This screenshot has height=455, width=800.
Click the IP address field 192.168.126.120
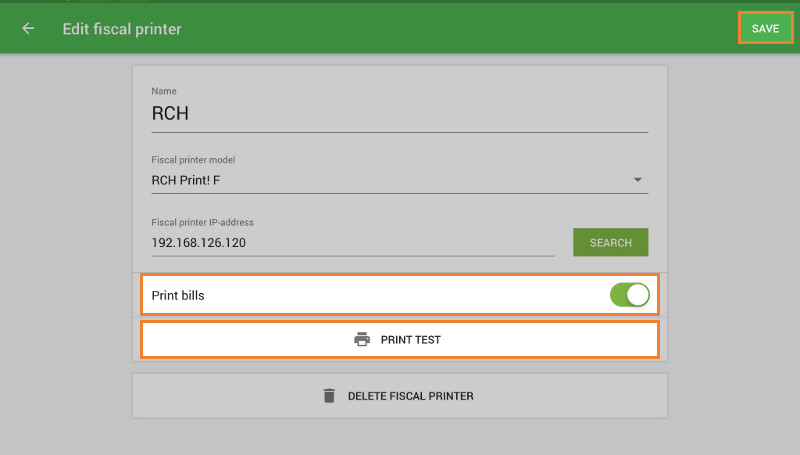tap(353, 243)
